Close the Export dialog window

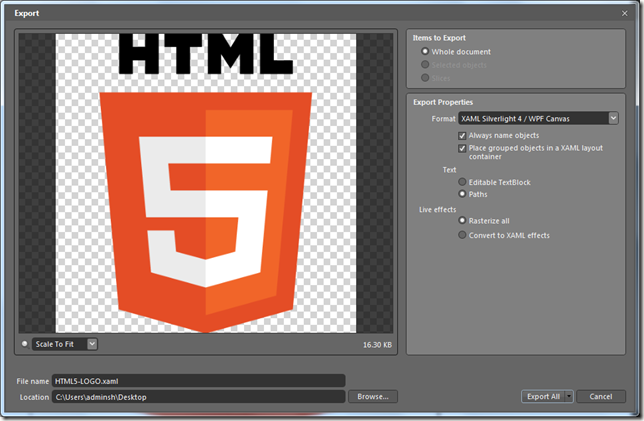coord(624,13)
